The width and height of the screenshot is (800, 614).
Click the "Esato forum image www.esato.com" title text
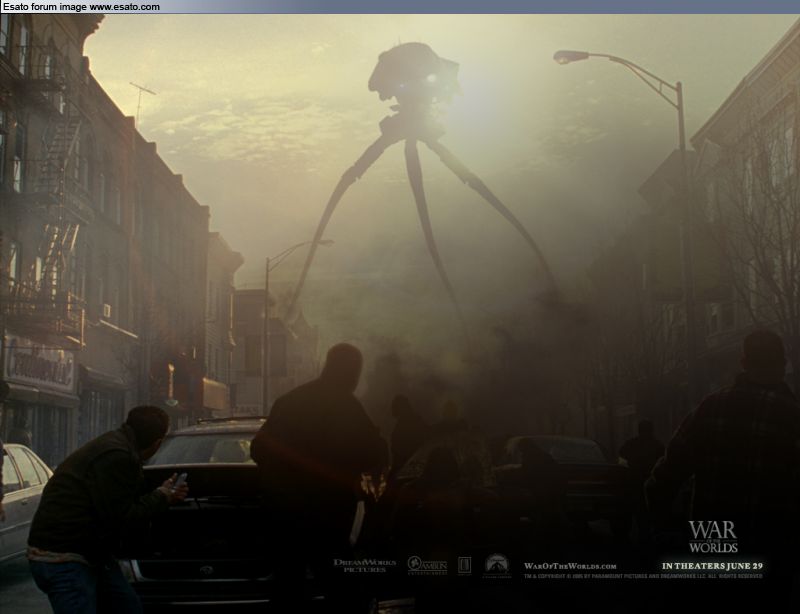(x=81, y=7)
